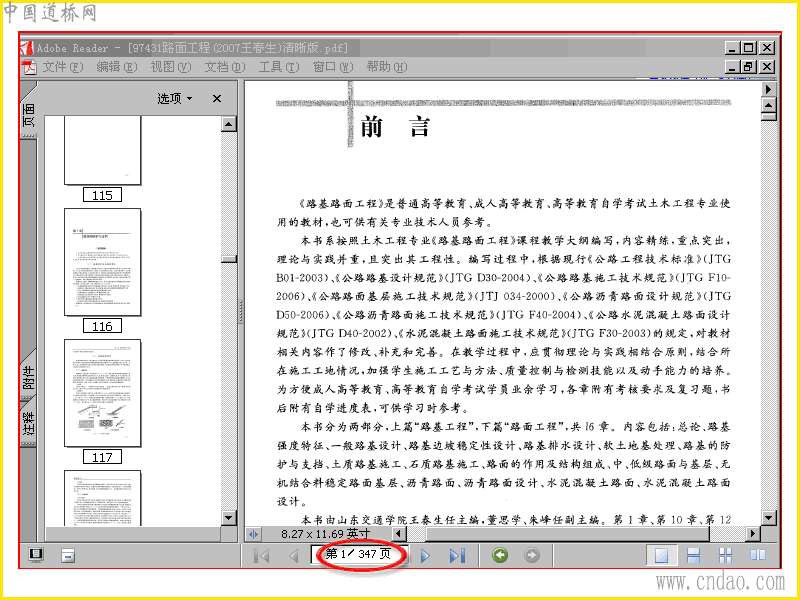Go to the first page button
This screenshot has height=600, width=800.
pyautogui.click(x=262, y=555)
